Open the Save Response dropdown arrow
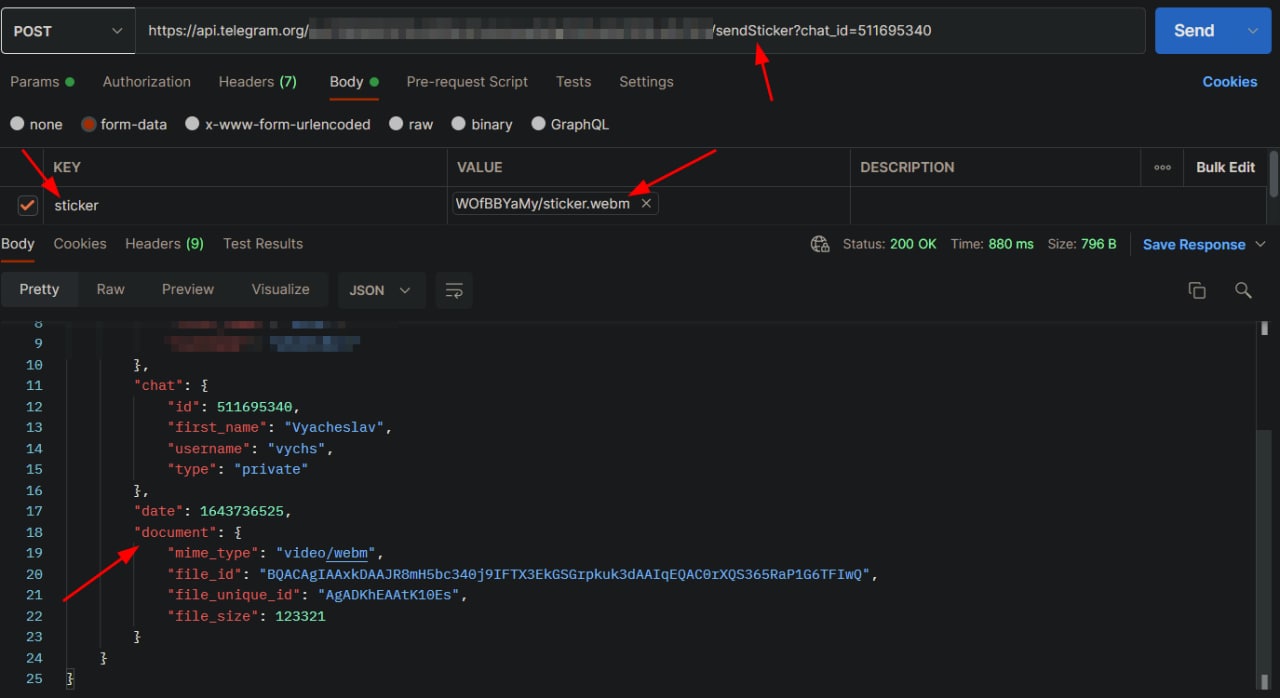 pyautogui.click(x=1260, y=244)
